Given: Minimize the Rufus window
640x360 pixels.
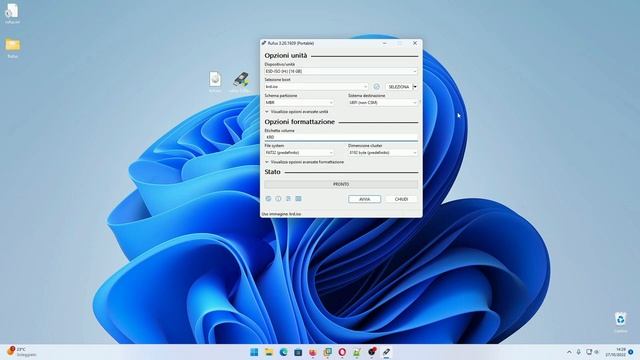Looking at the screenshot, I should tap(384, 43).
